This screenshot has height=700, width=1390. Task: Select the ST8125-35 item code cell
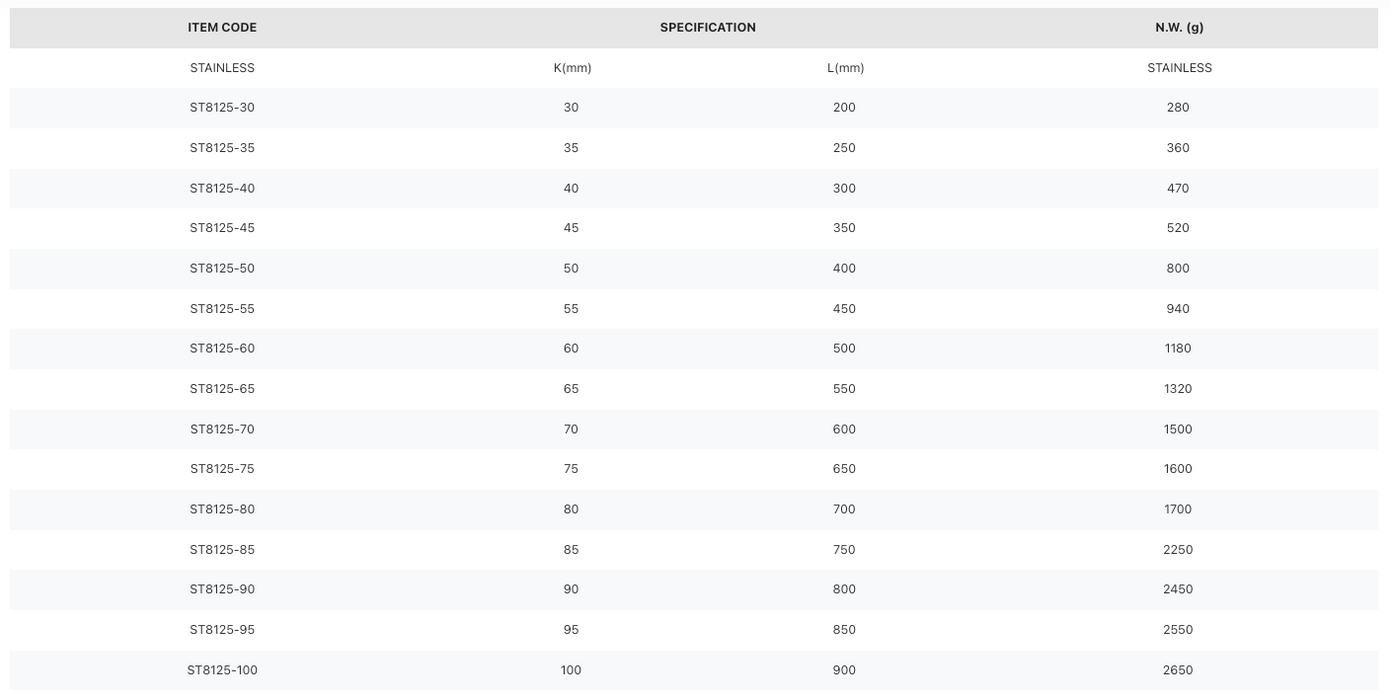(222, 148)
